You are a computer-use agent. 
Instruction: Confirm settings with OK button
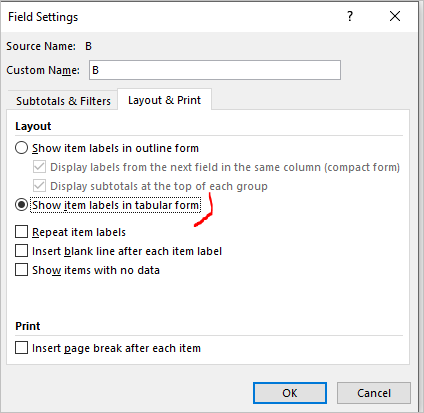click(290, 393)
